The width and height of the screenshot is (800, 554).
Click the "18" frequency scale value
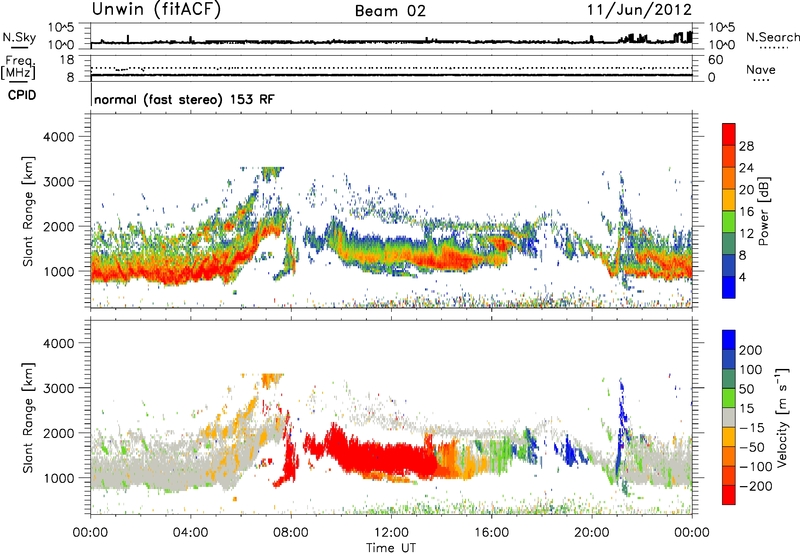click(67, 60)
